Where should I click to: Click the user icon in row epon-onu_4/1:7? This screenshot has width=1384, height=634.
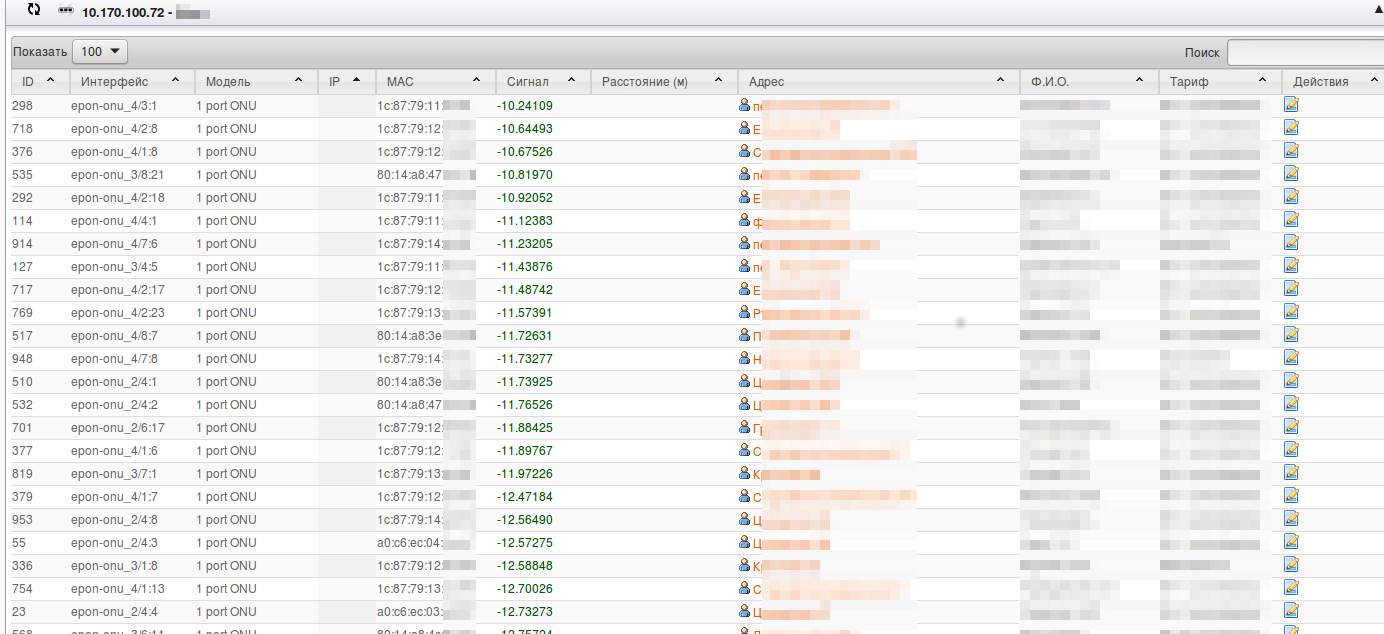pos(744,495)
